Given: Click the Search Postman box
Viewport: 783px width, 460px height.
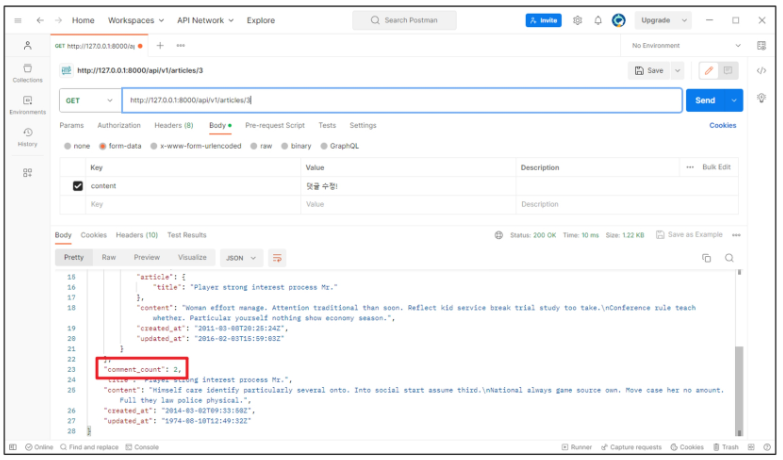Looking at the screenshot, I should [x=404, y=20].
